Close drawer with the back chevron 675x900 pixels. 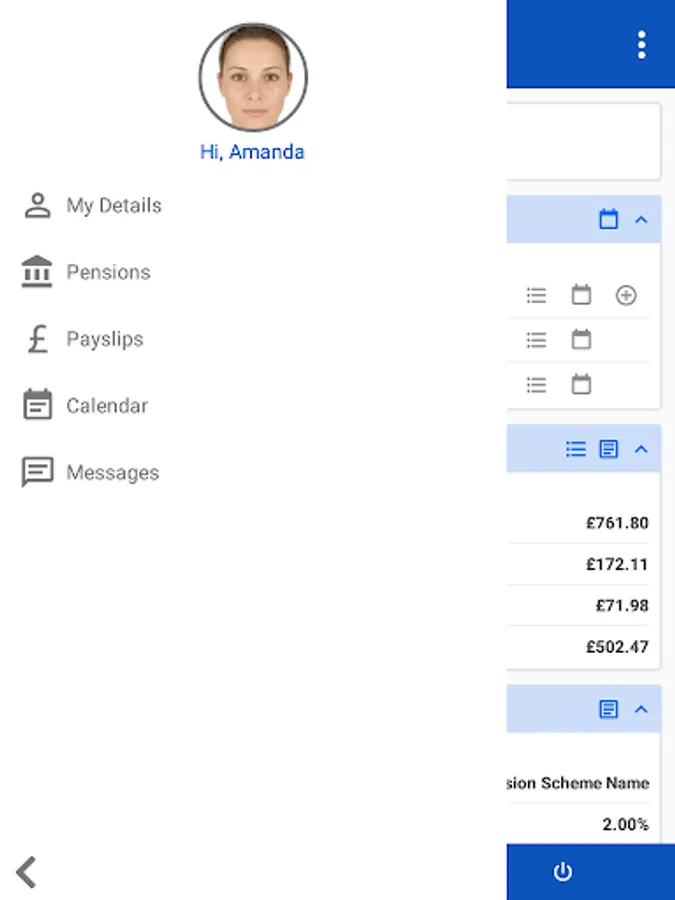pyautogui.click(x=27, y=872)
